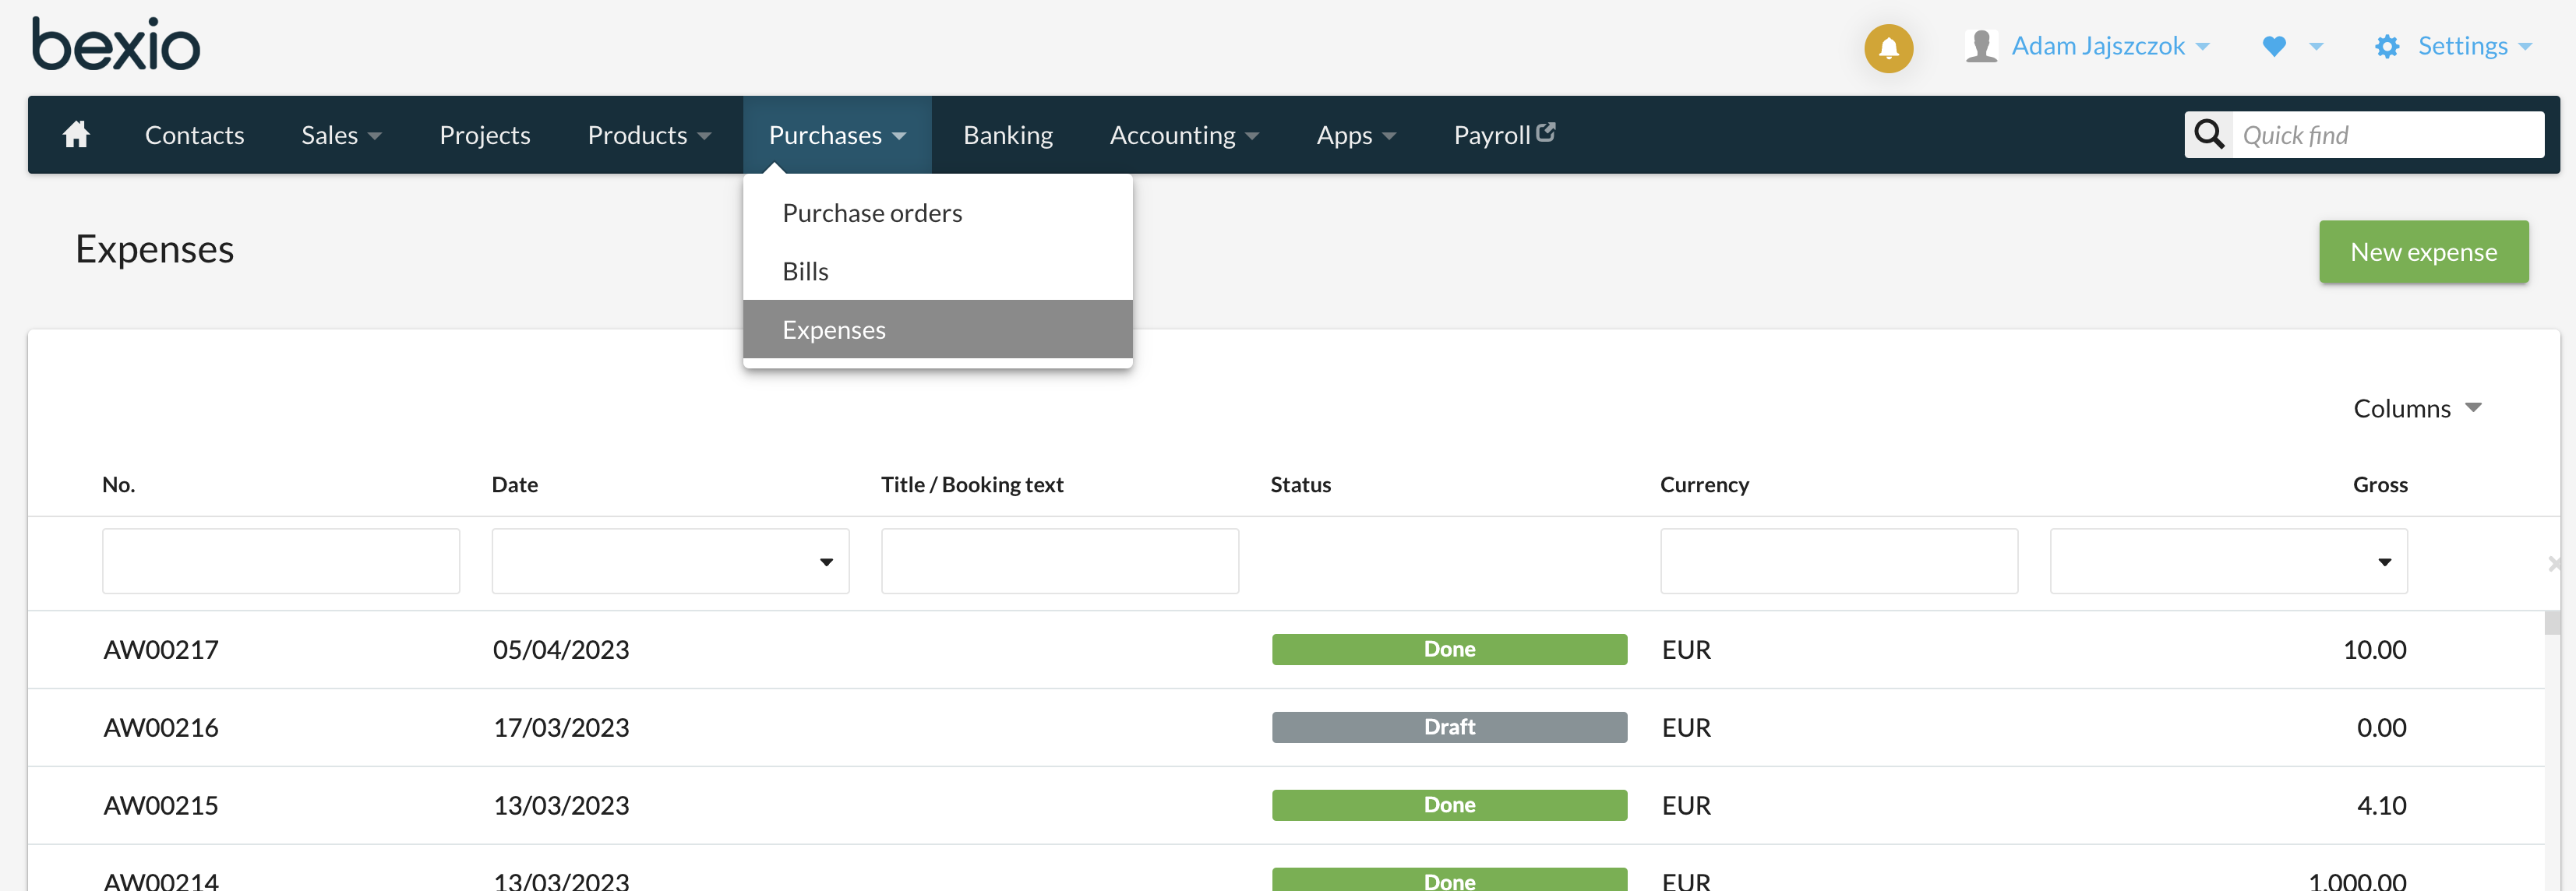
Task: Click the Settings gear icon
Action: [x=2386, y=46]
